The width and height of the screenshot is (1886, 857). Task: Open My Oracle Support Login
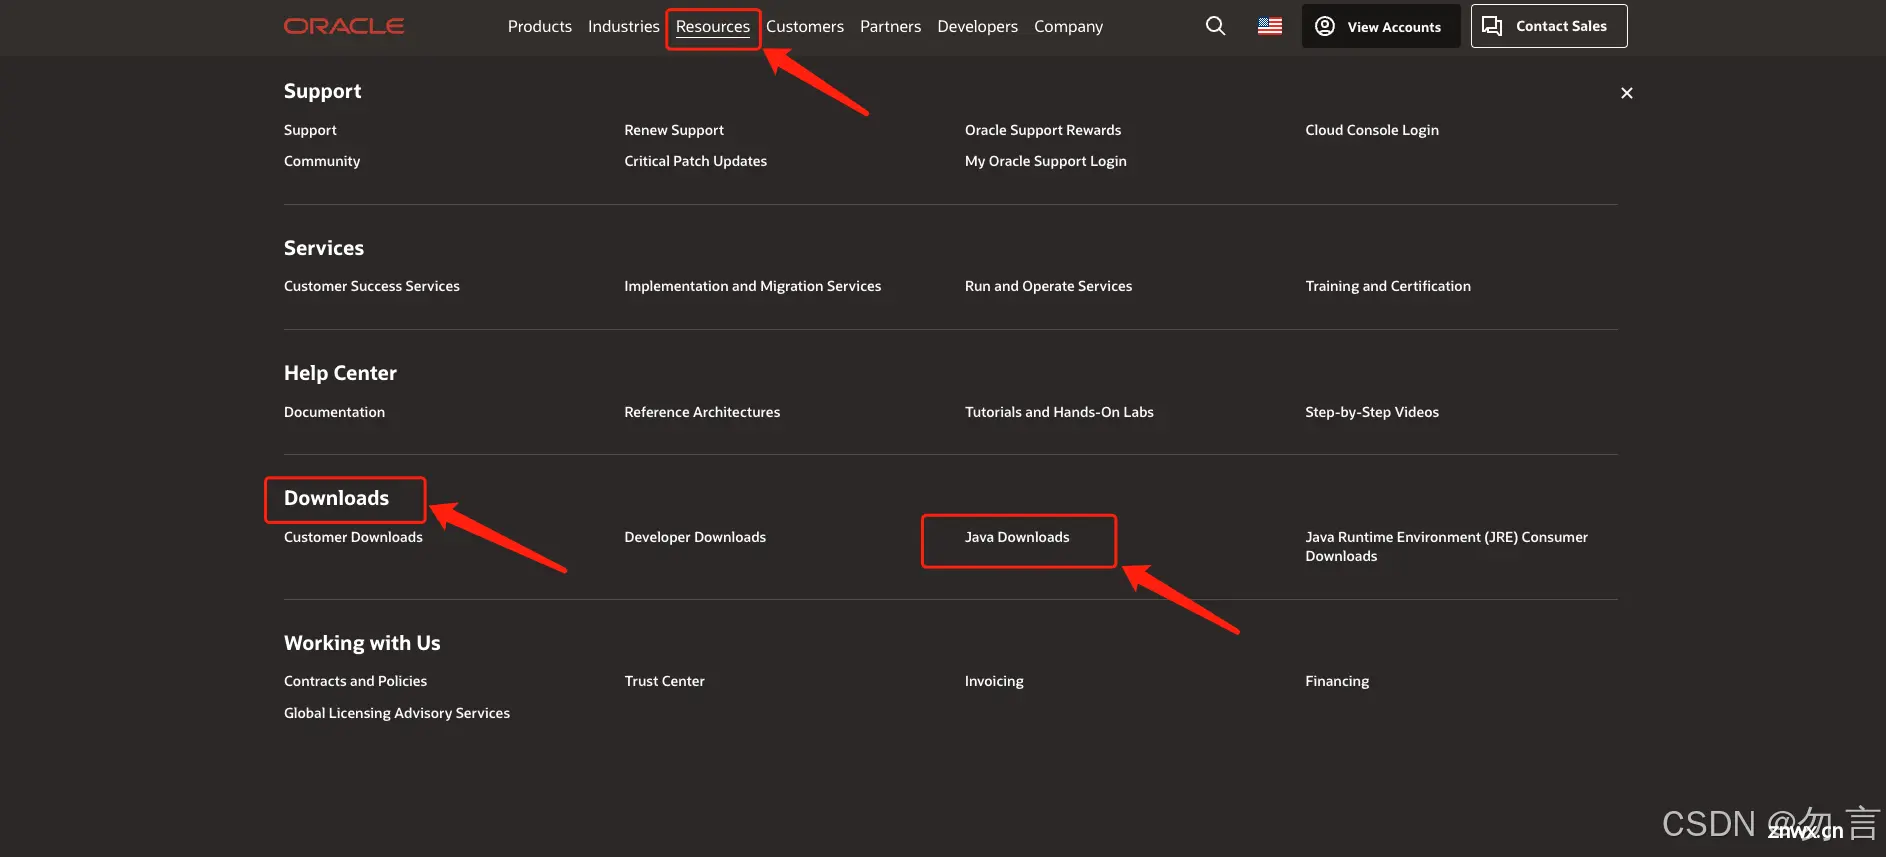1045,161
